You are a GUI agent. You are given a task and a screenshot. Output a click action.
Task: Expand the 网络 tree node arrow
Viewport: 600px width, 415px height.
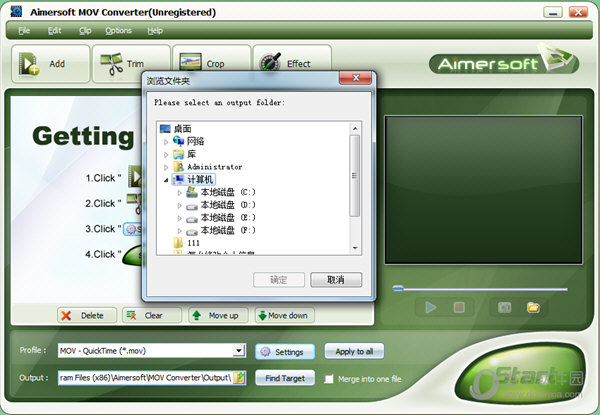point(166,142)
